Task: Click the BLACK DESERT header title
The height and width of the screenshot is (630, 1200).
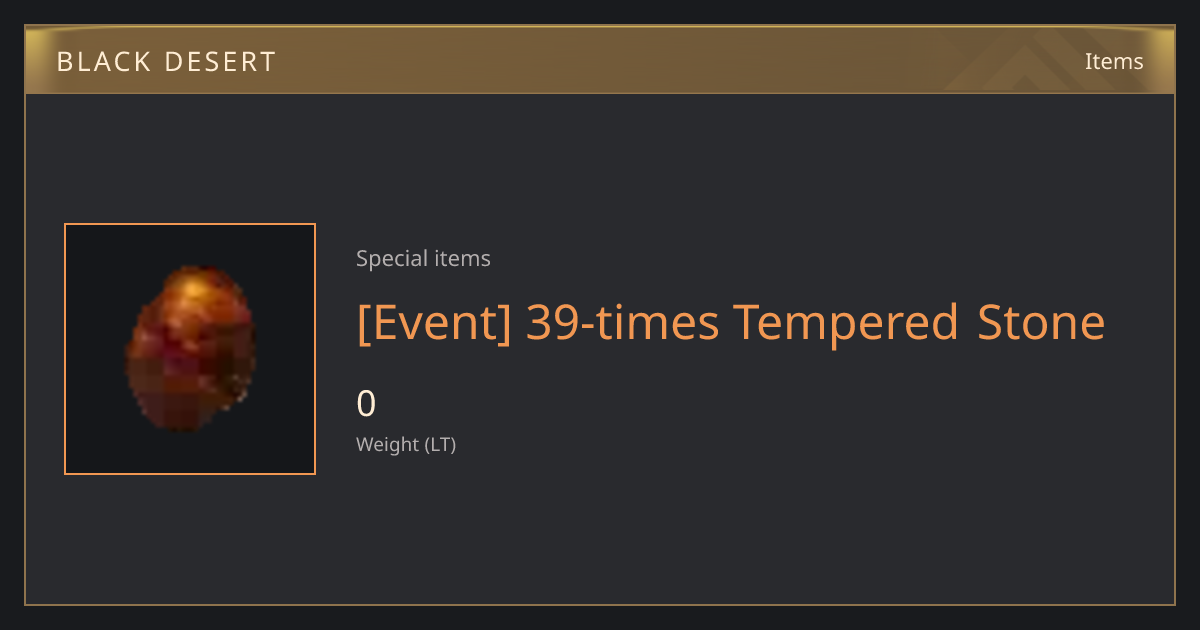Action: (x=166, y=62)
